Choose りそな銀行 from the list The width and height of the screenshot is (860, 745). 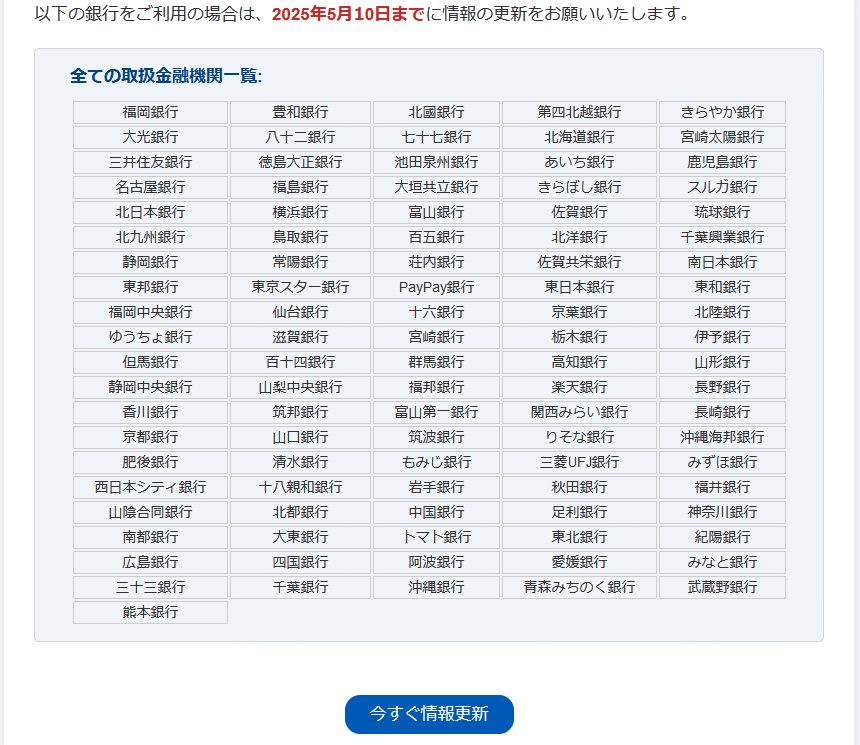[x=579, y=437]
